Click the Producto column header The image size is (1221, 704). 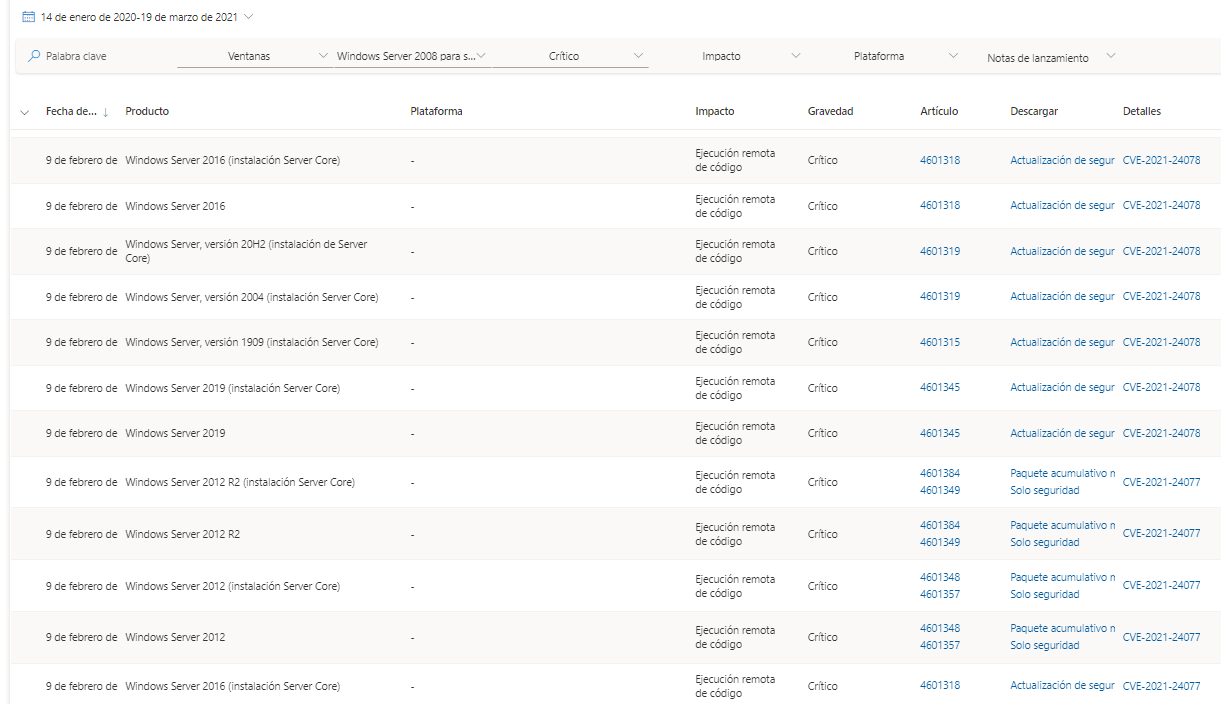(x=147, y=111)
